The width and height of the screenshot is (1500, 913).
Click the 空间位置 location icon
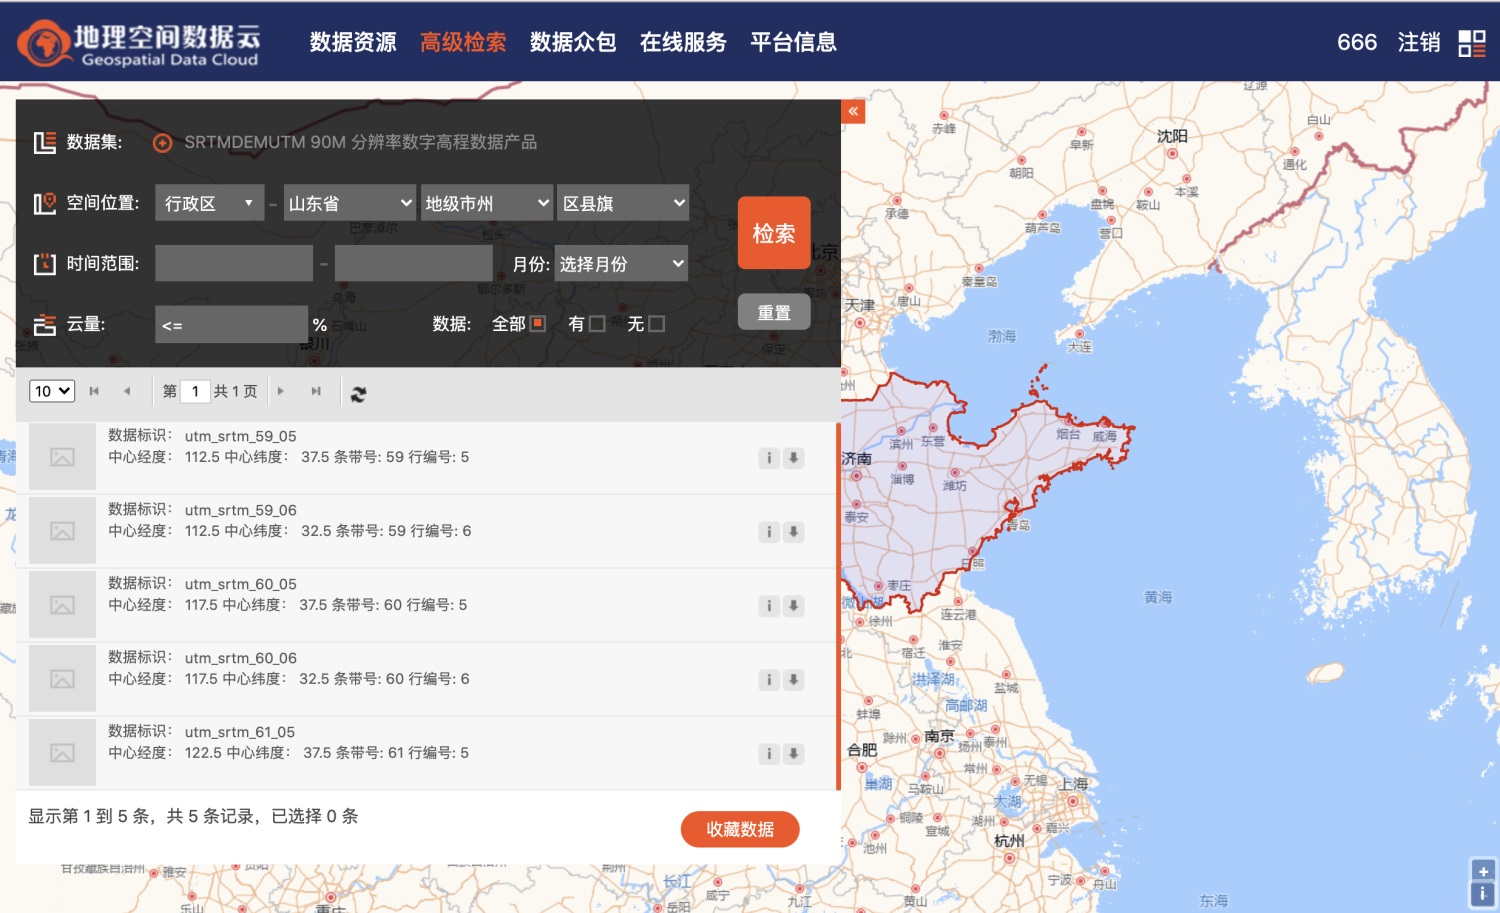point(45,204)
